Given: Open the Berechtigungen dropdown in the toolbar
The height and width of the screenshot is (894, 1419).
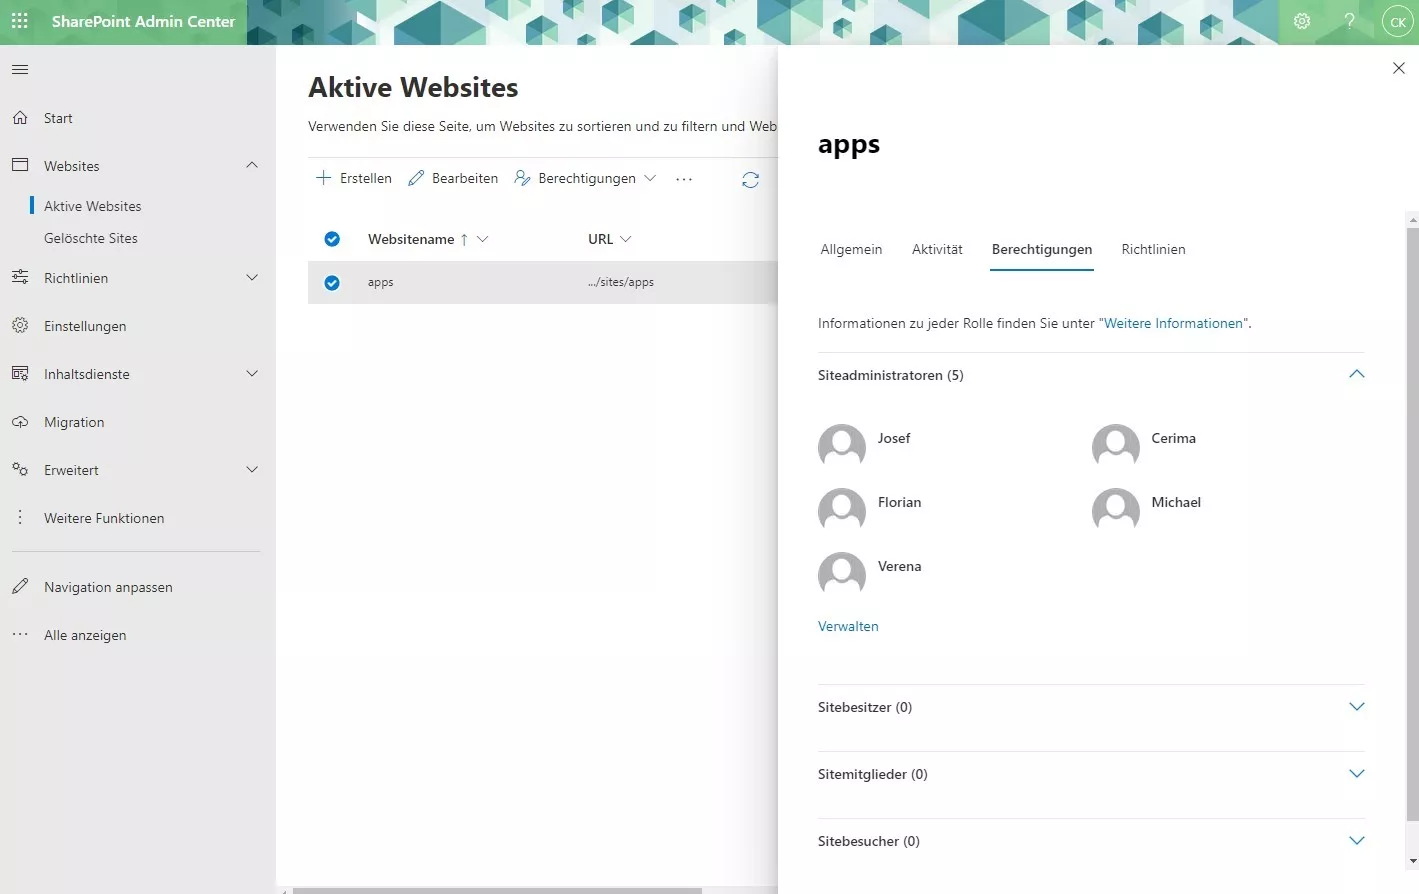Looking at the screenshot, I should (x=651, y=178).
